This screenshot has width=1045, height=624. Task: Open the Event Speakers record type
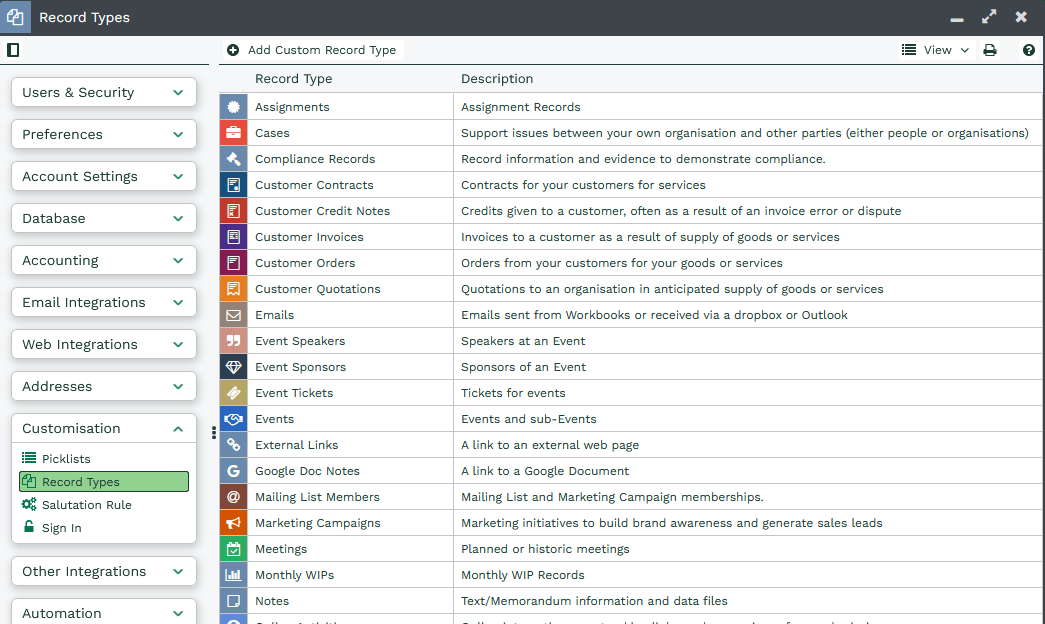click(x=300, y=341)
